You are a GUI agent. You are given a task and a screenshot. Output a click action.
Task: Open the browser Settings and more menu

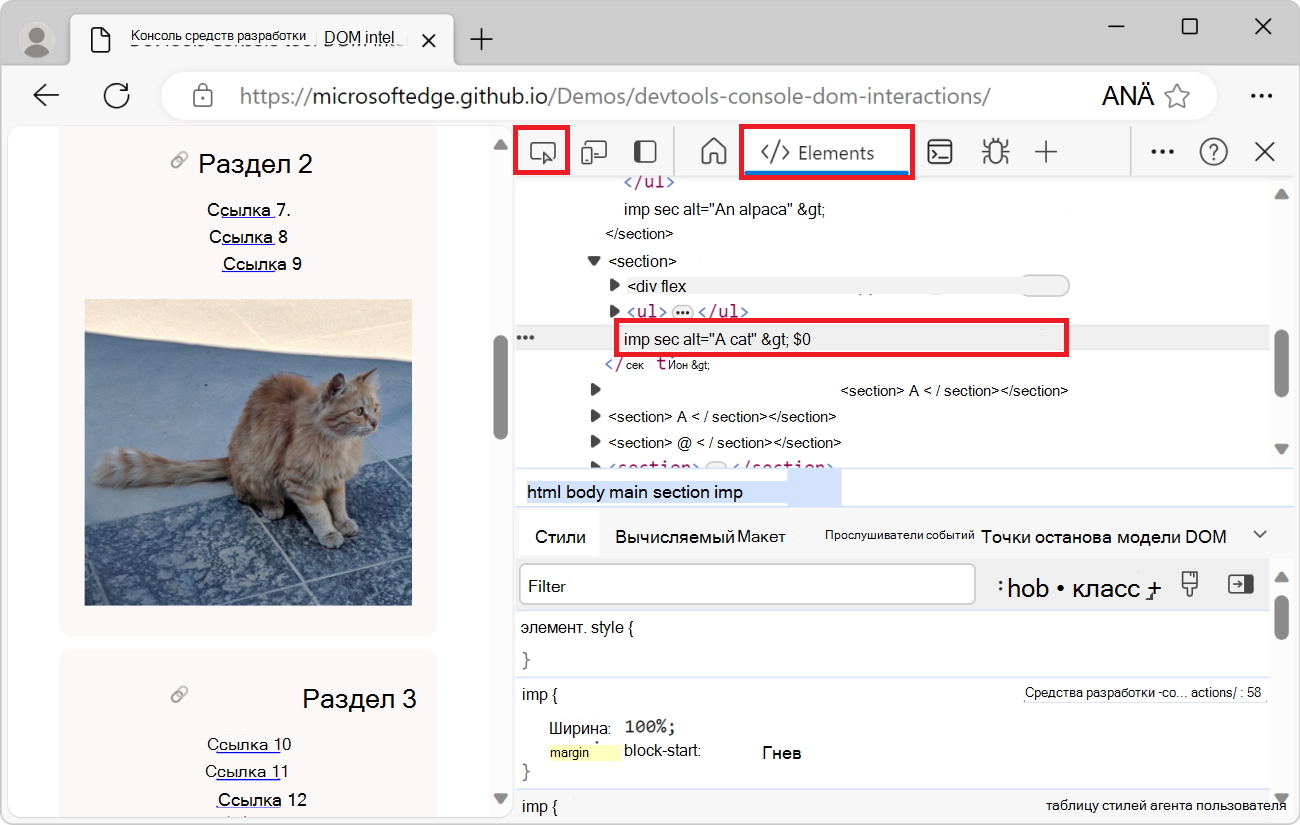(x=1260, y=96)
